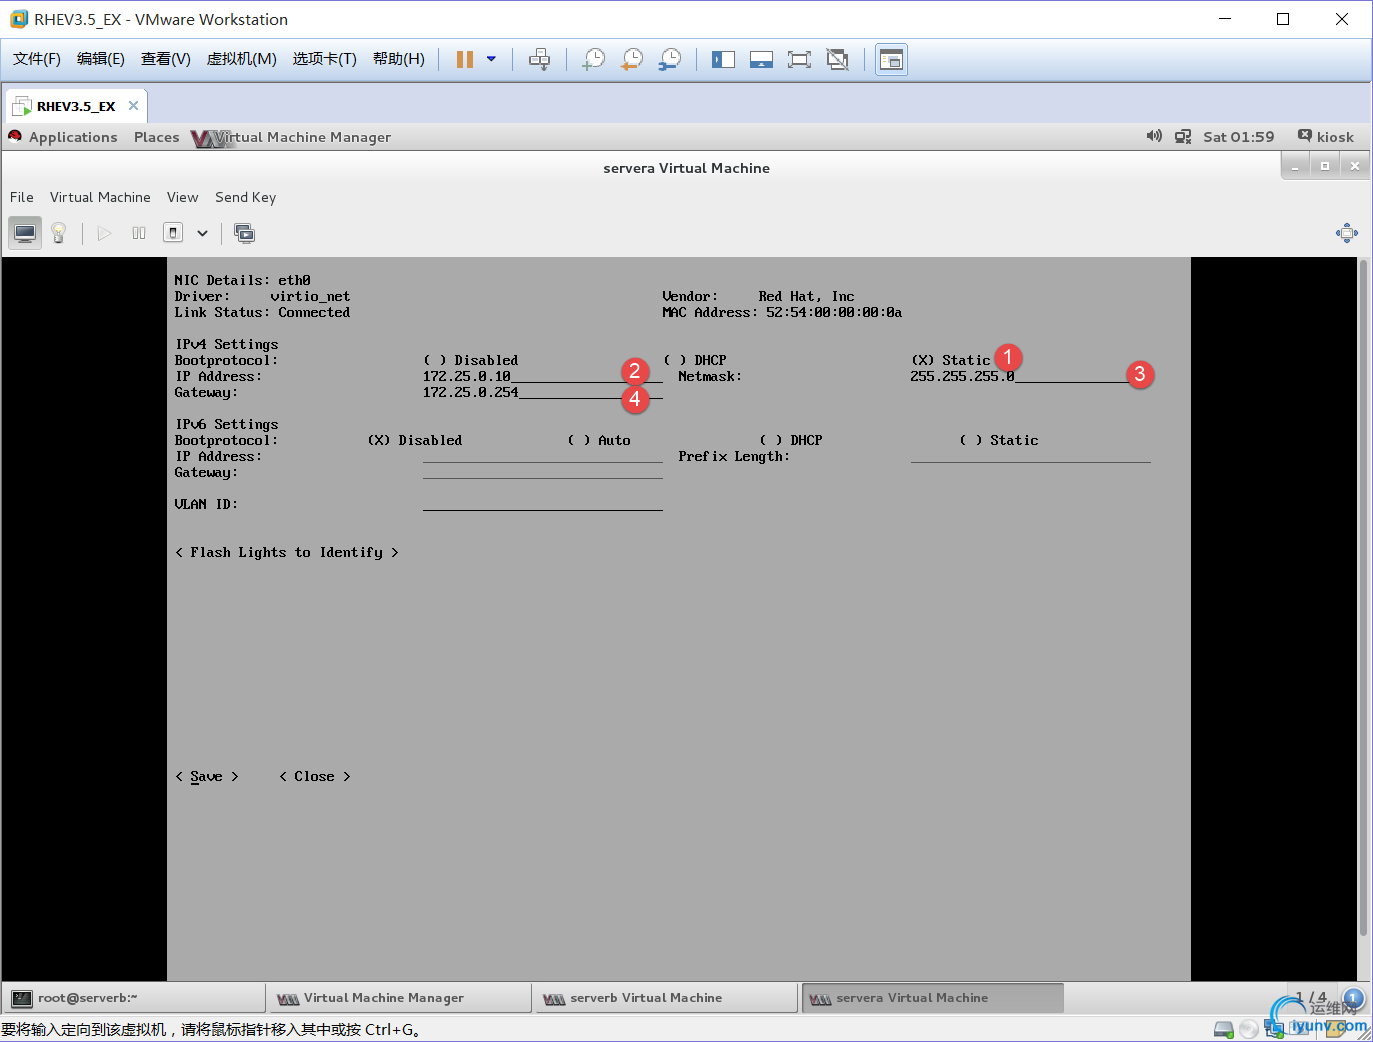Switch to serverb Virtual Machine taskbar item
Viewport: 1373px width, 1042px height.
[667, 998]
